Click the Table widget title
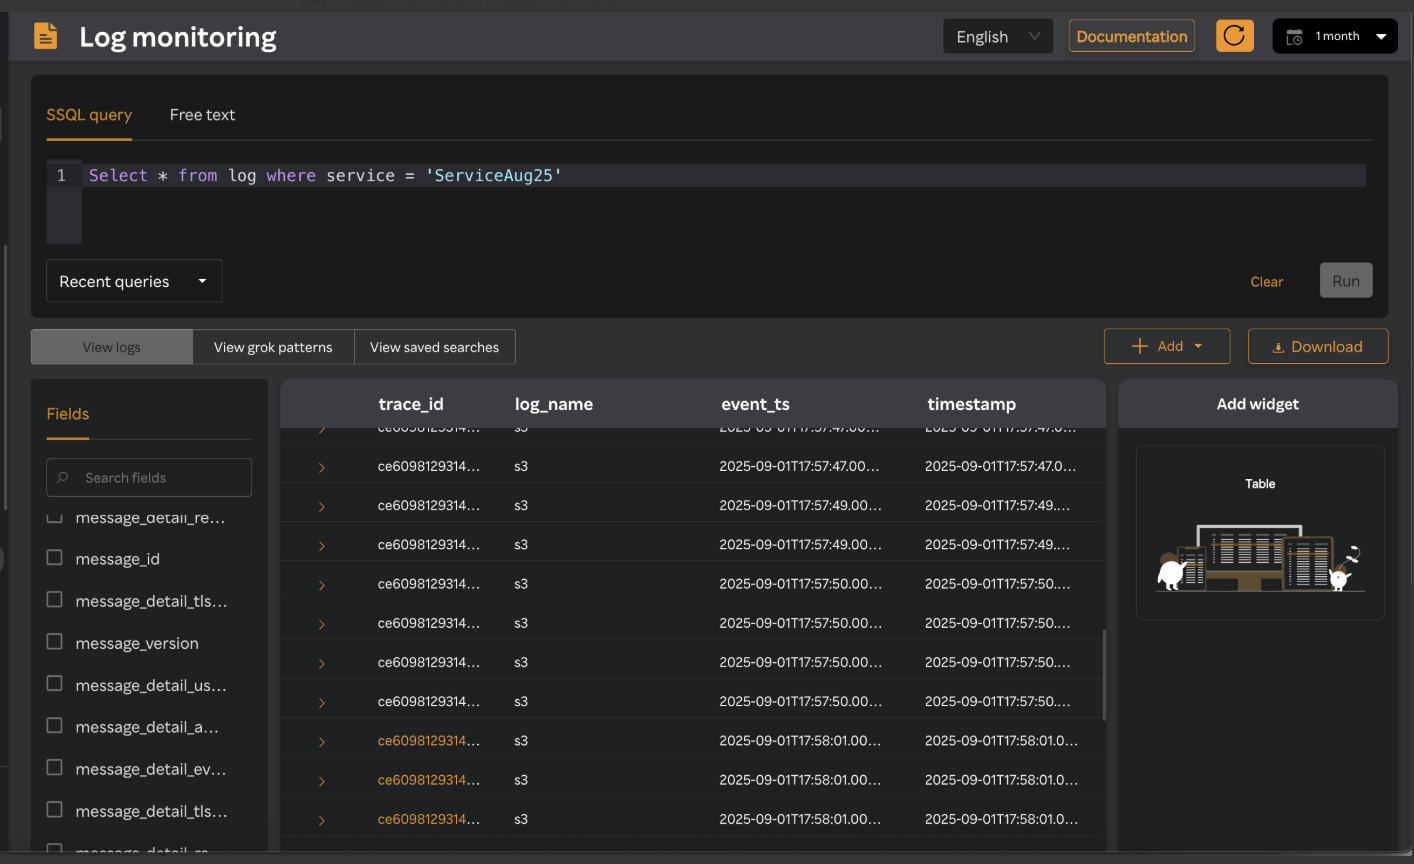1414x864 pixels. 1260,484
